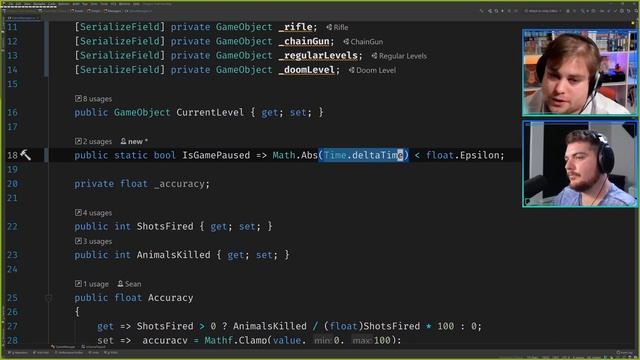Click the 'set' accessor of ShotsFired
640x360 pixels.
pos(247,226)
